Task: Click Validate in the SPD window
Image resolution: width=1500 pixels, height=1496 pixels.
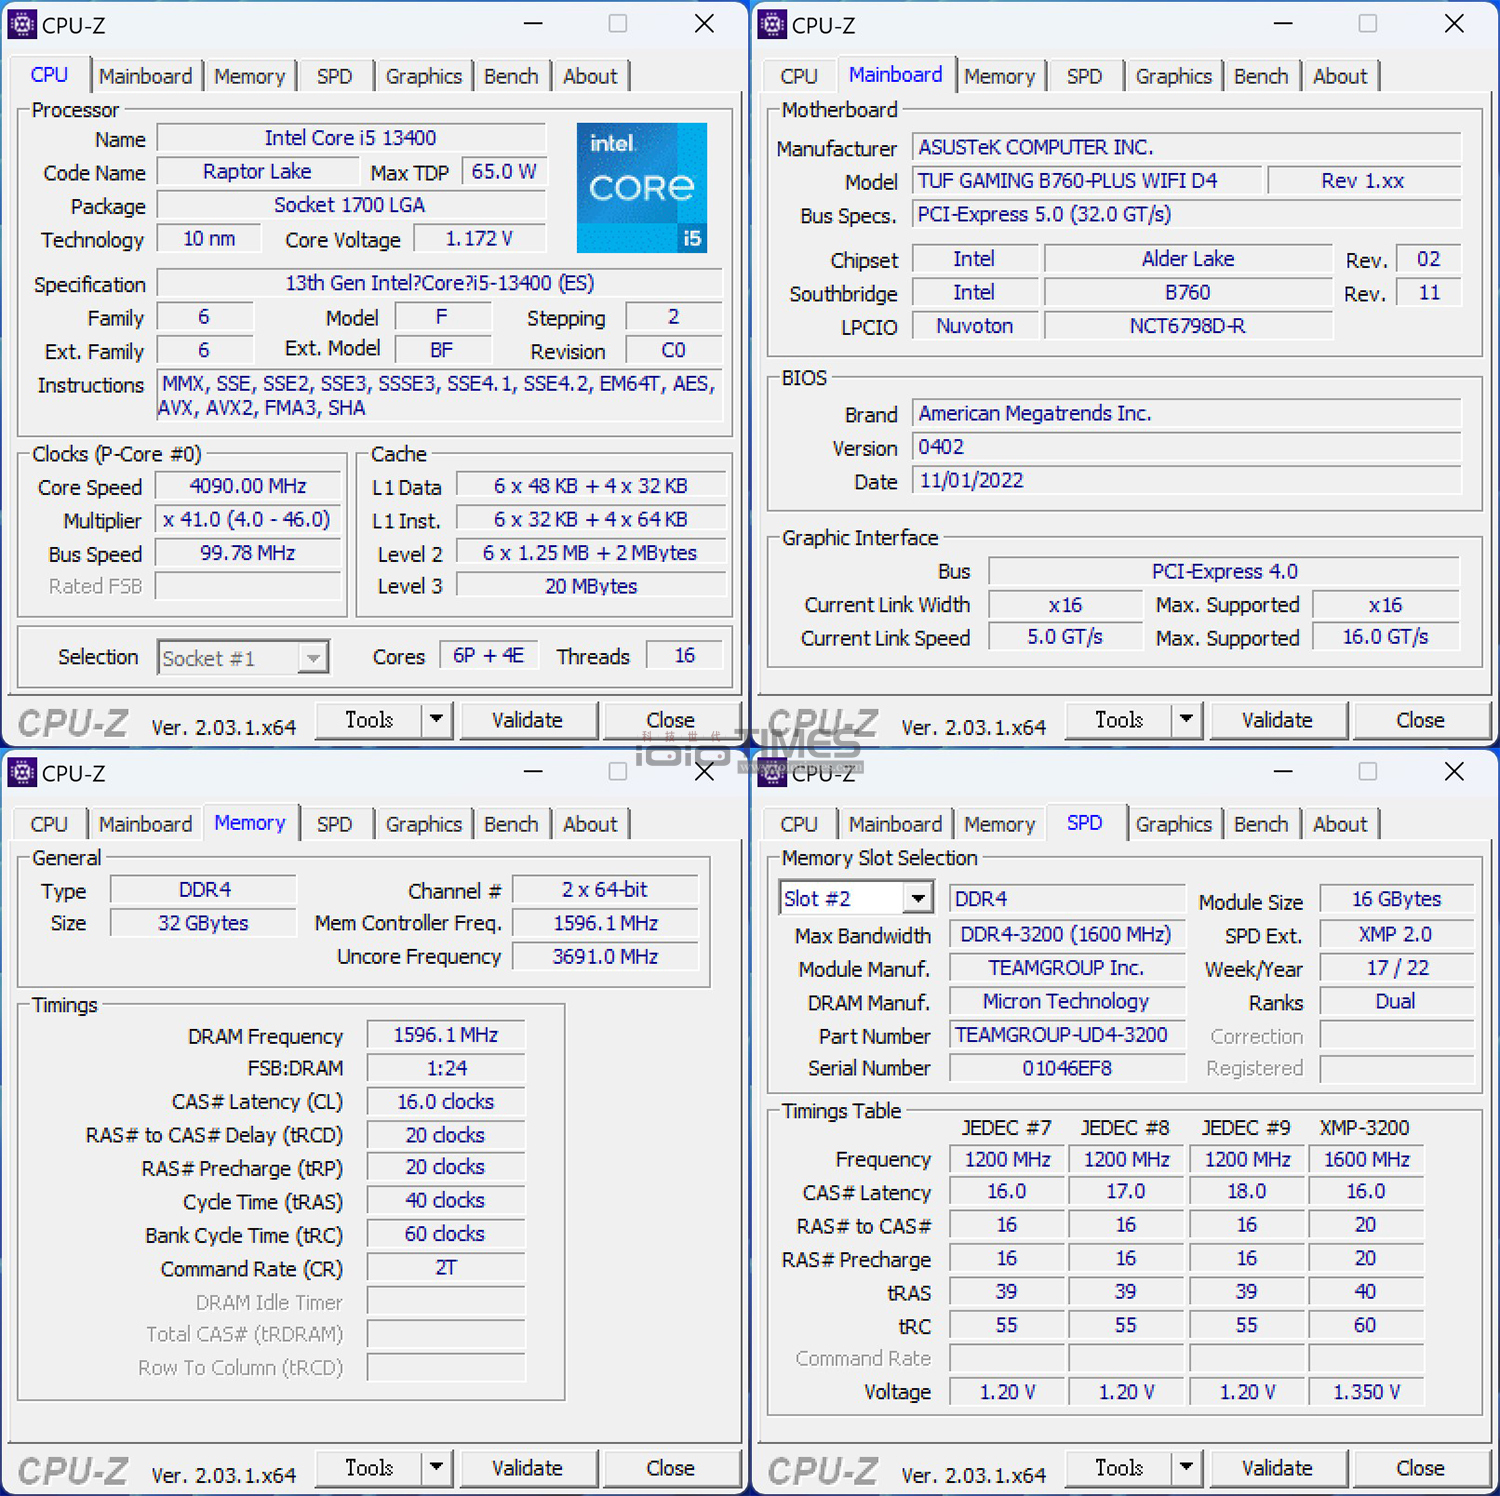Action: point(1277,1468)
